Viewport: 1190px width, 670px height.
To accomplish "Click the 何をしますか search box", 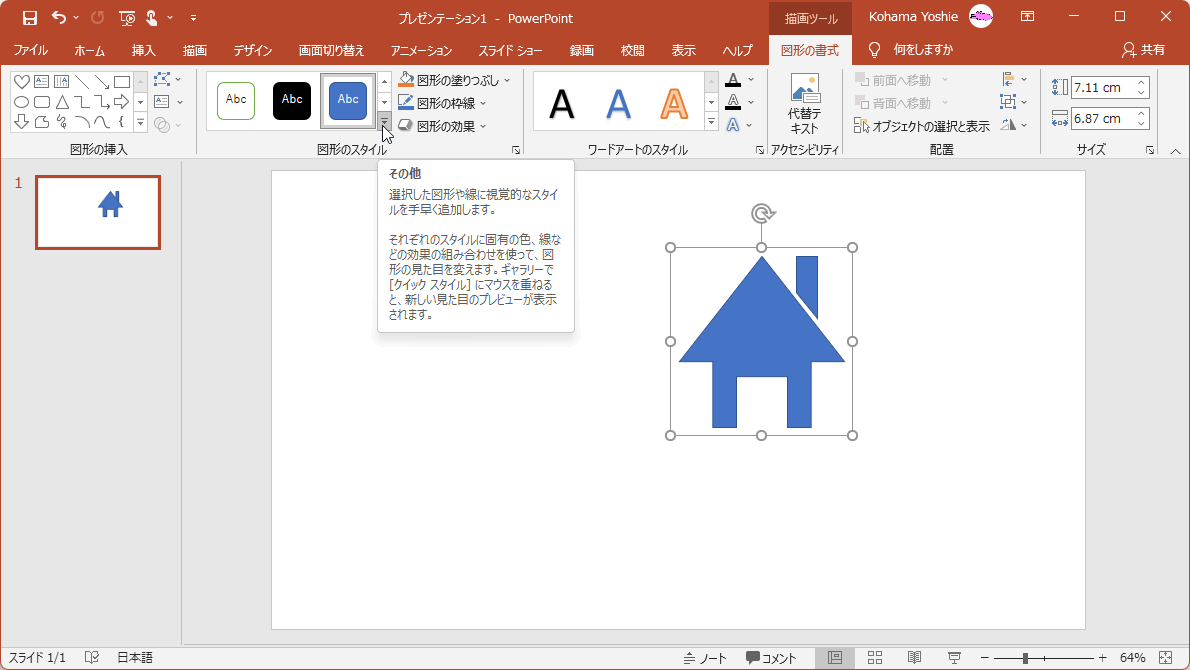I will (923, 50).
